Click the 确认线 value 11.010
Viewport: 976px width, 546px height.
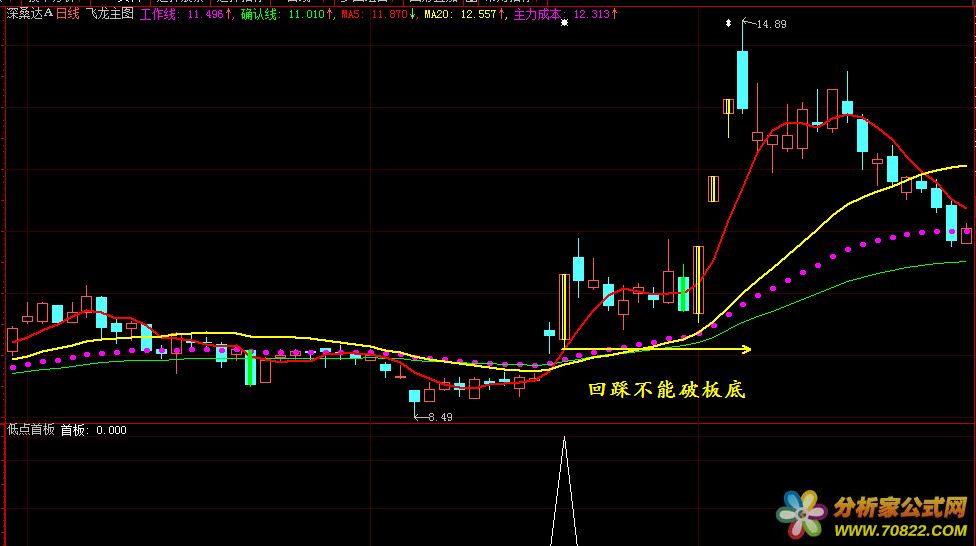(x=307, y=14)
